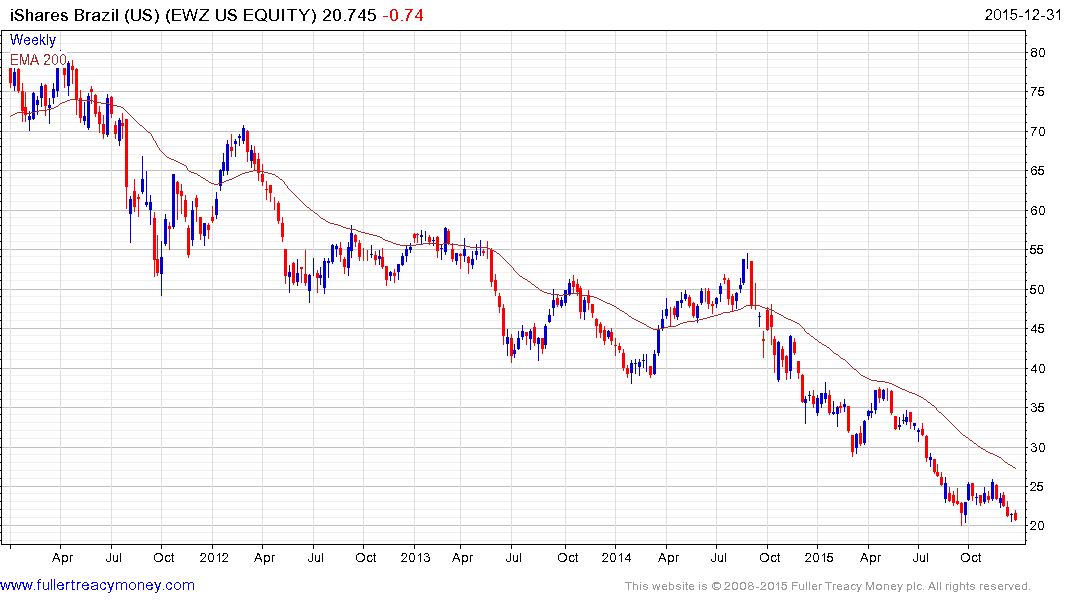Click the 80 price axis label

click(1038, 53)
